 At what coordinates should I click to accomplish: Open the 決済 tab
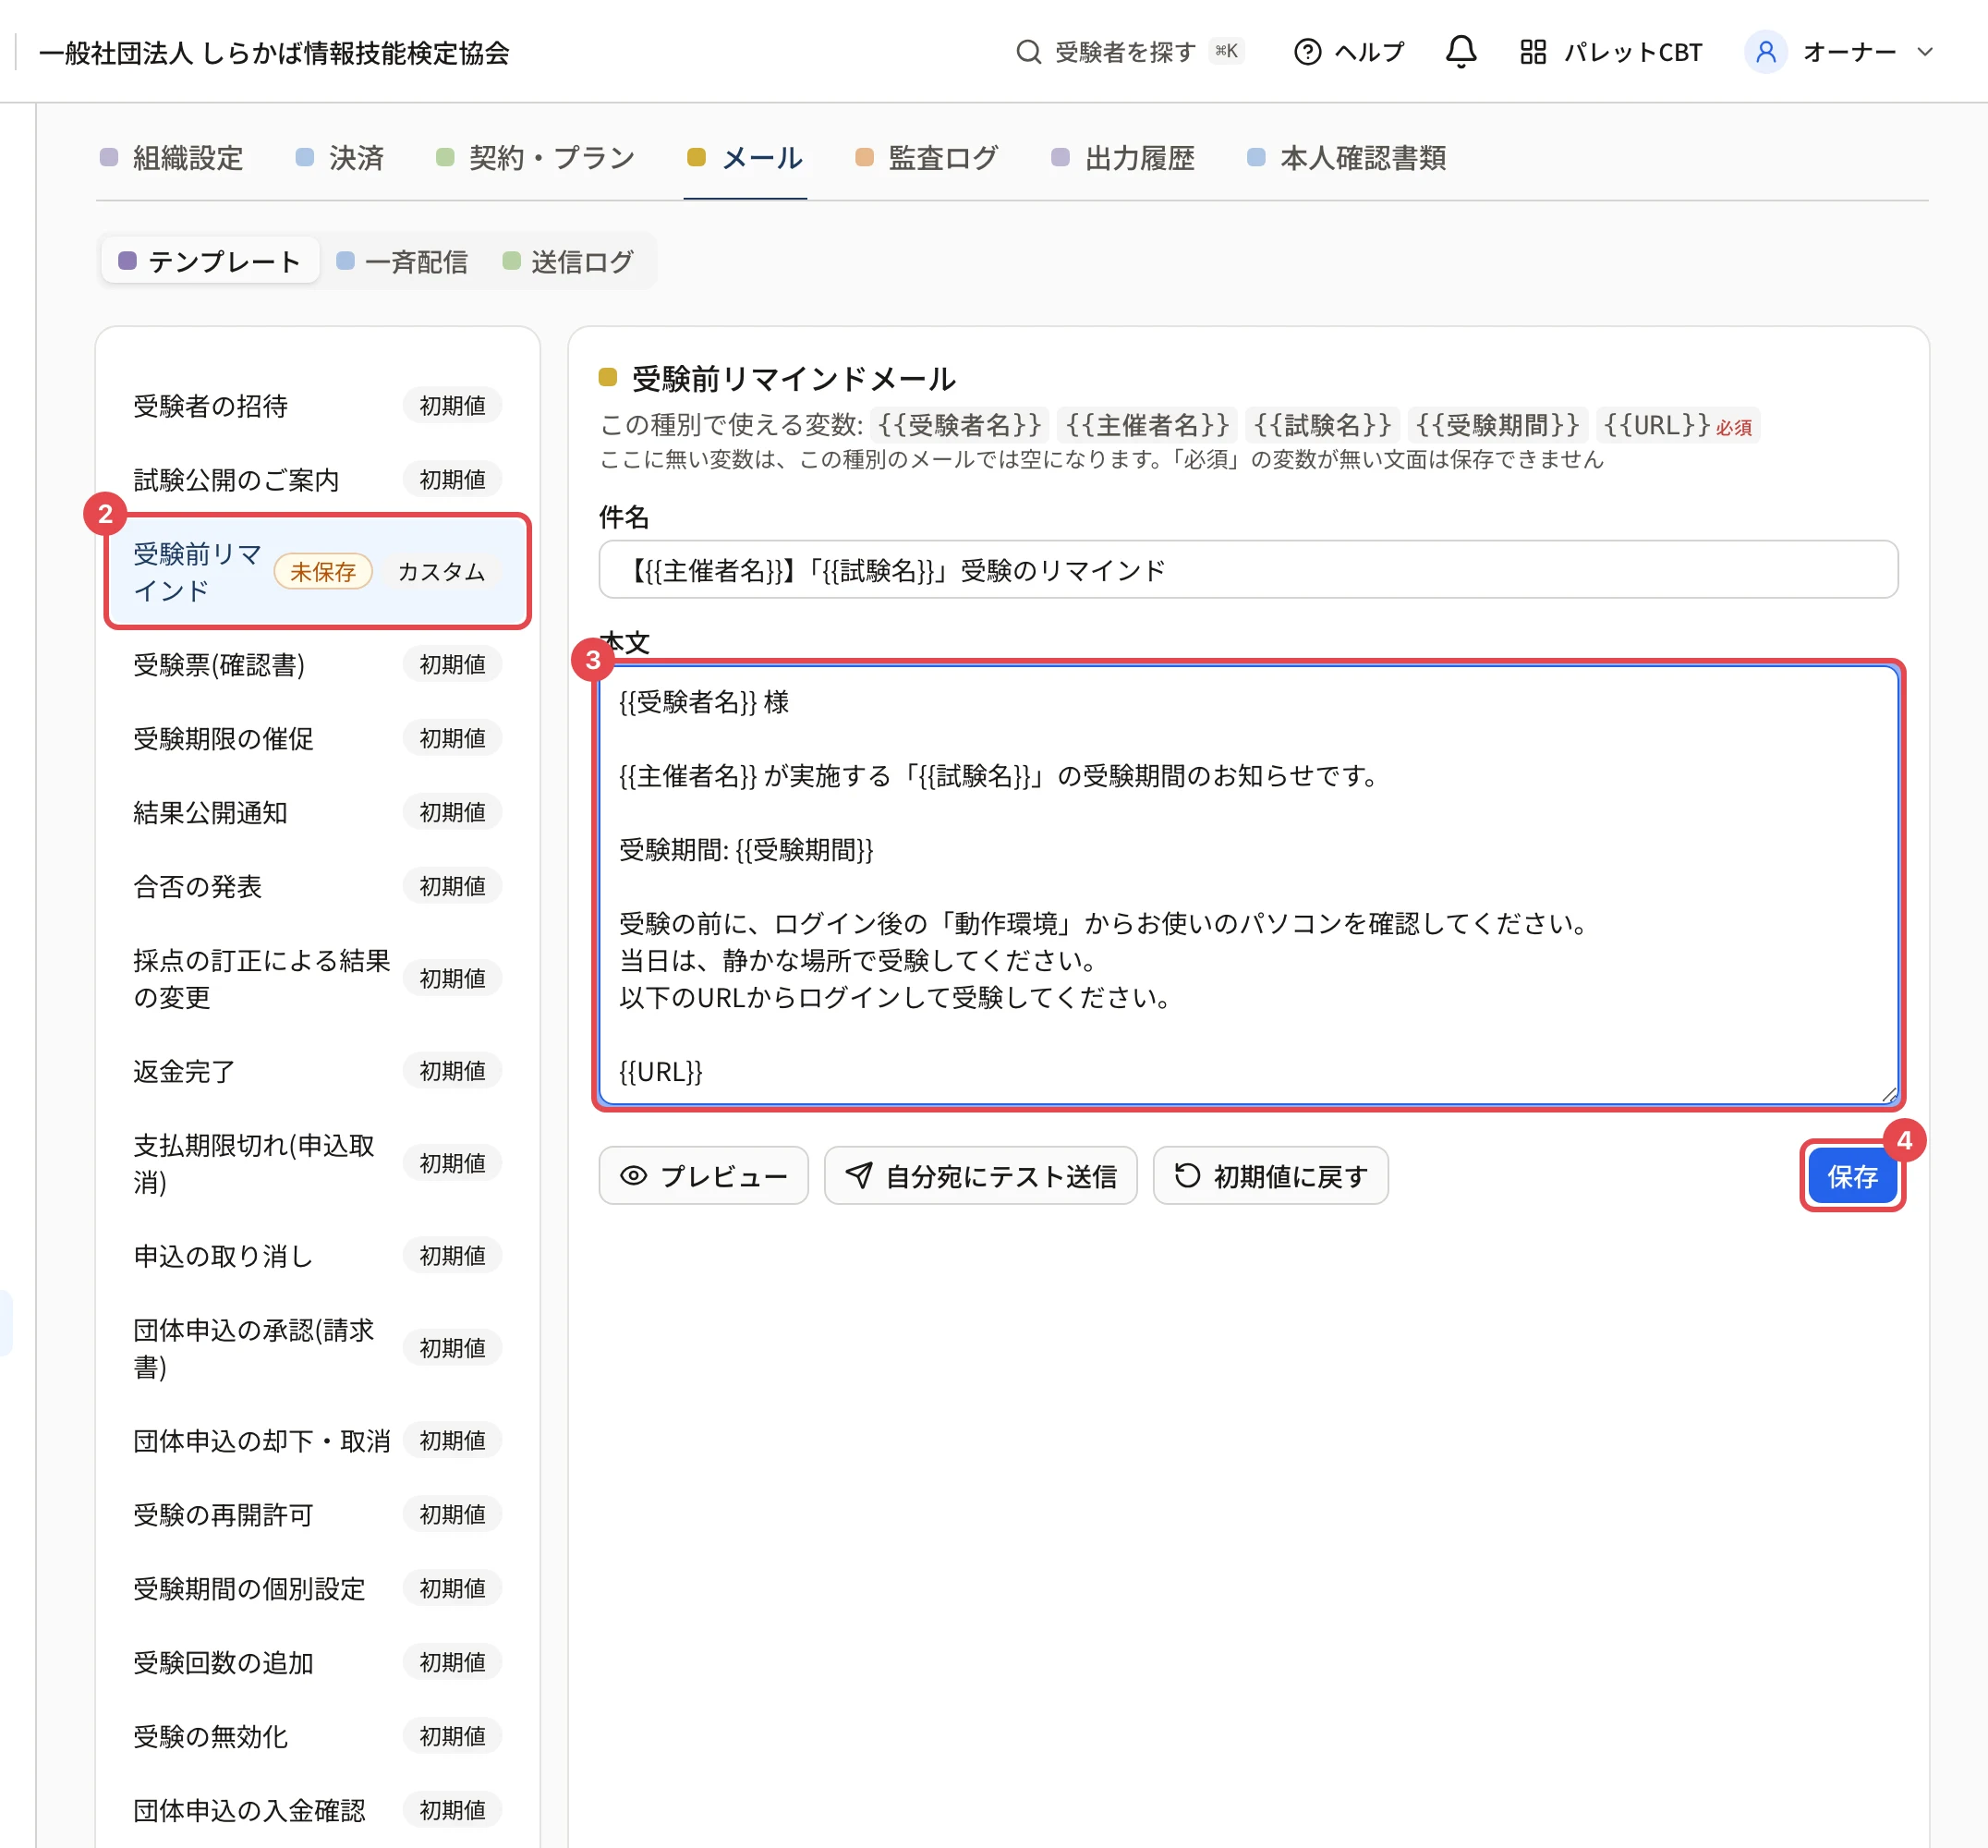click(x=340, y=158)
